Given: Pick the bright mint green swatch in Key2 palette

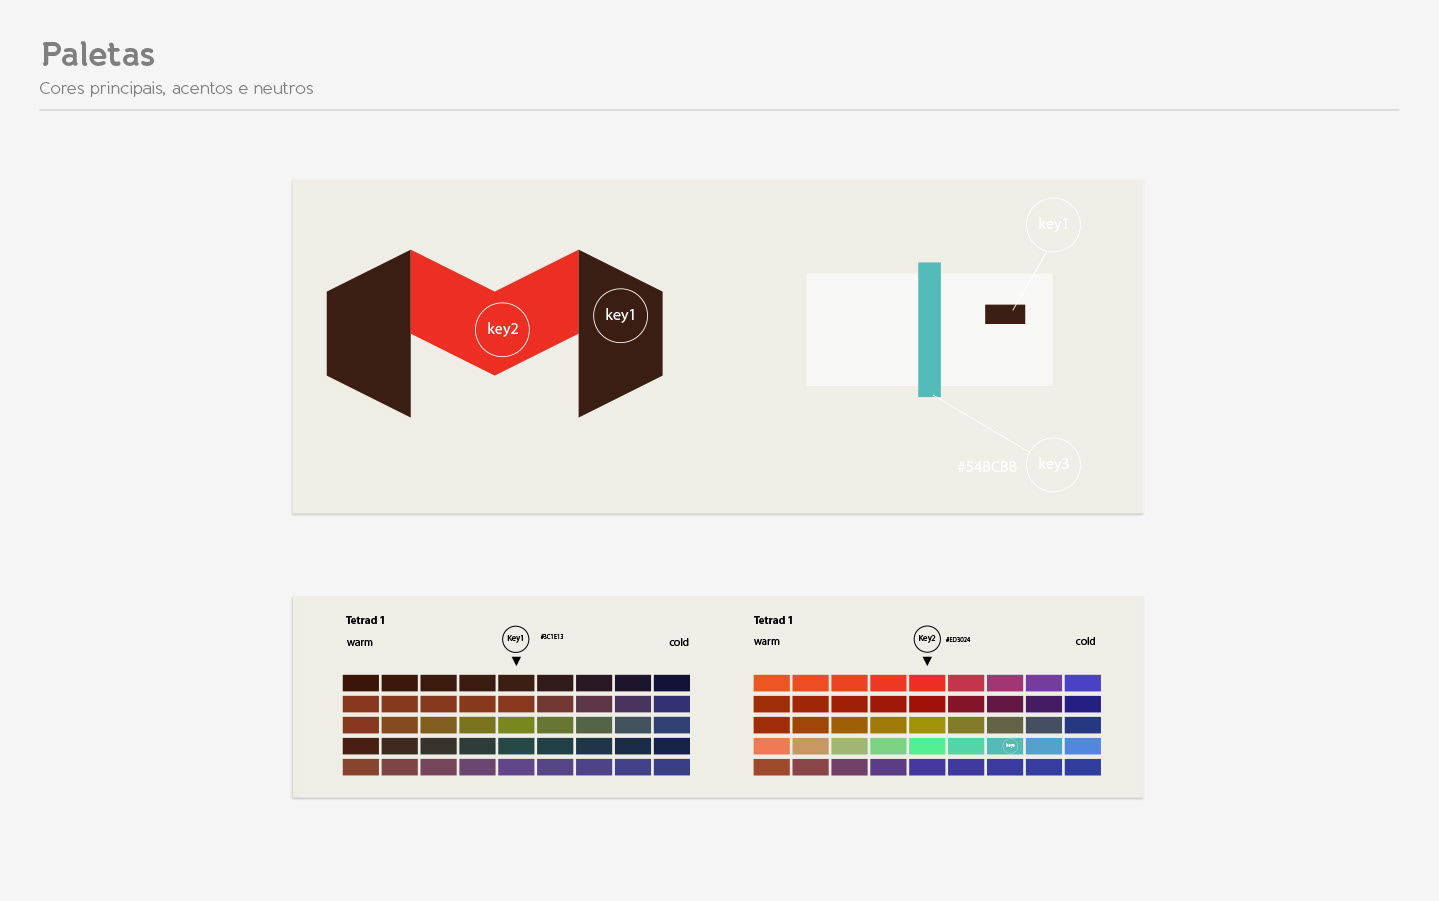Looking at the screenshot, I should point(927,746).
